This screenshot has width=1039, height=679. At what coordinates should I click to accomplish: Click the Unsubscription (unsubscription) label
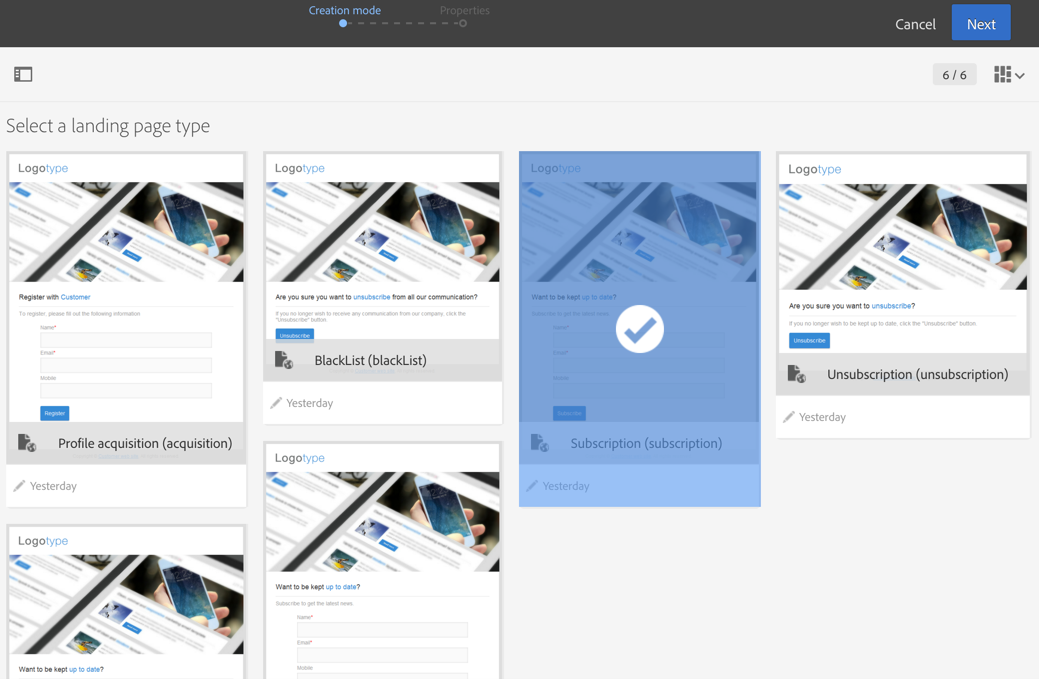tap(917, 374)
